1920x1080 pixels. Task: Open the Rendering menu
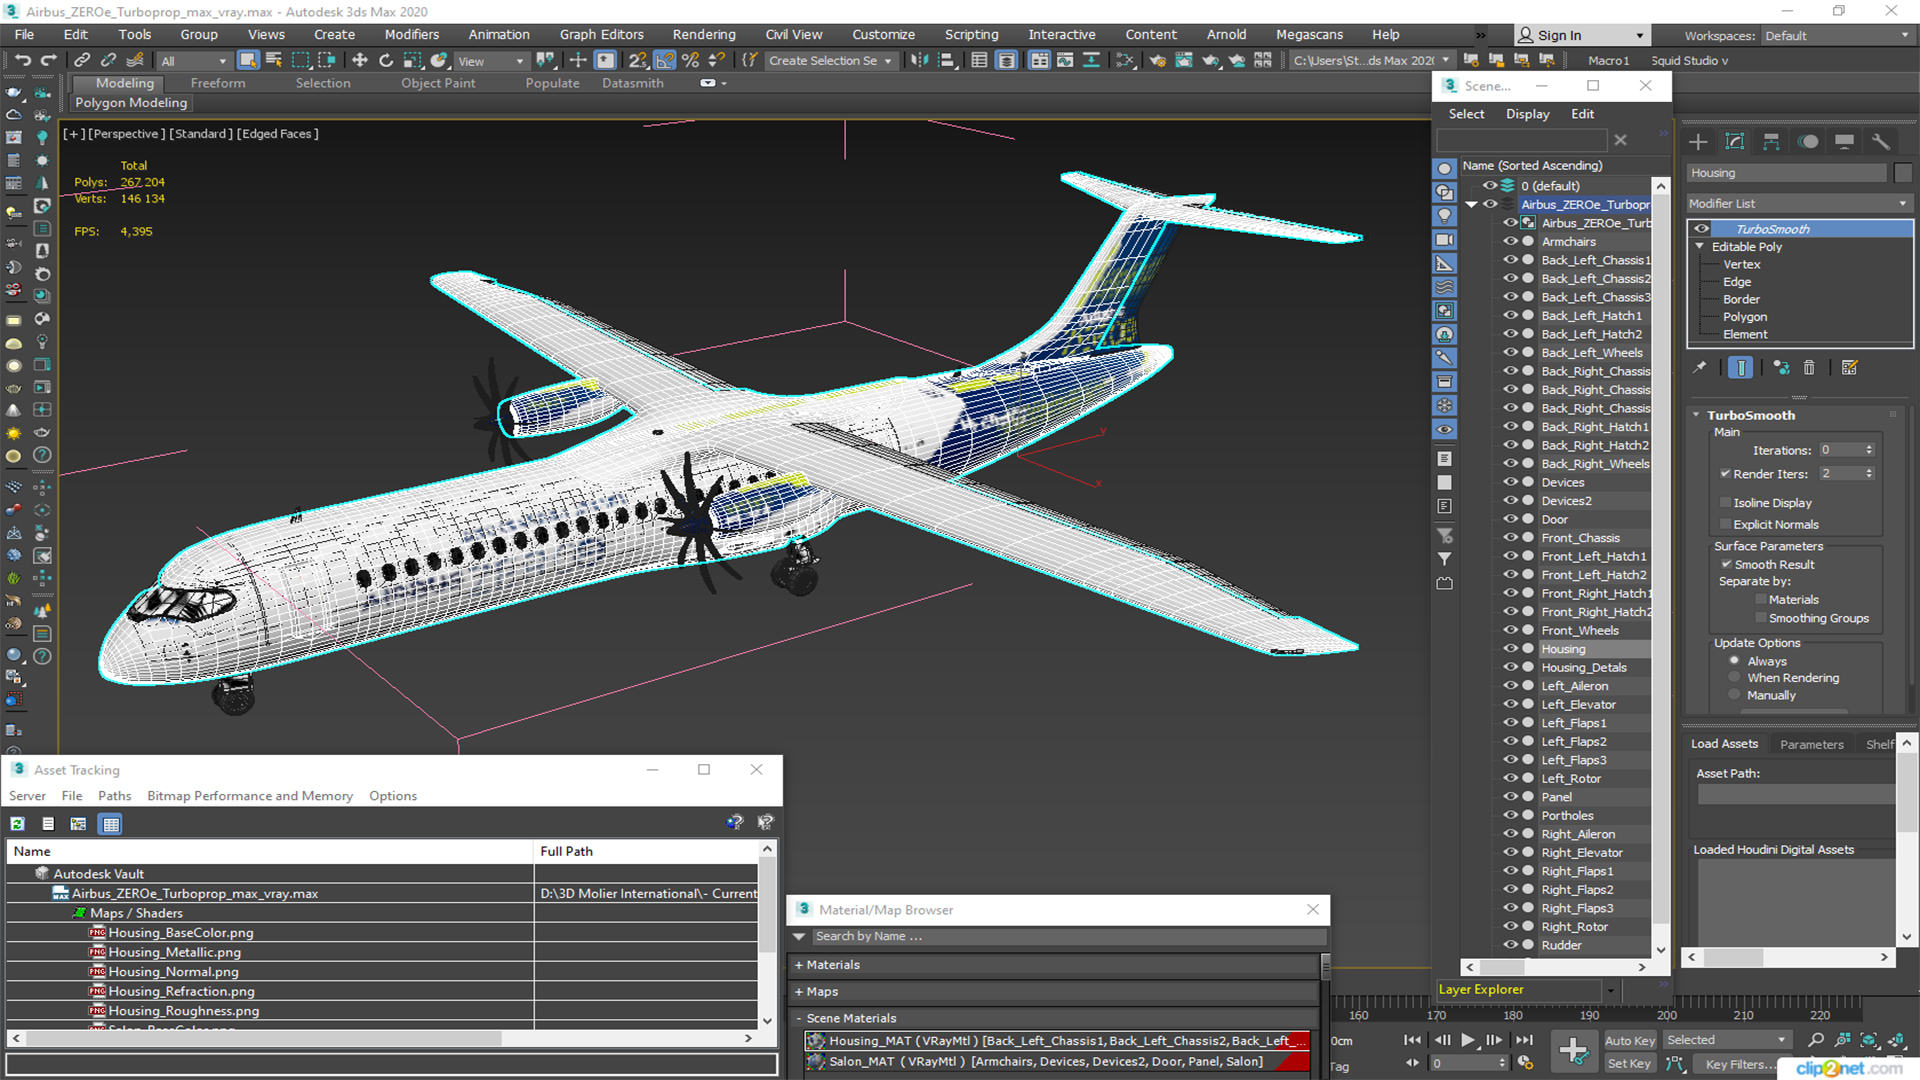coord(704,34)
